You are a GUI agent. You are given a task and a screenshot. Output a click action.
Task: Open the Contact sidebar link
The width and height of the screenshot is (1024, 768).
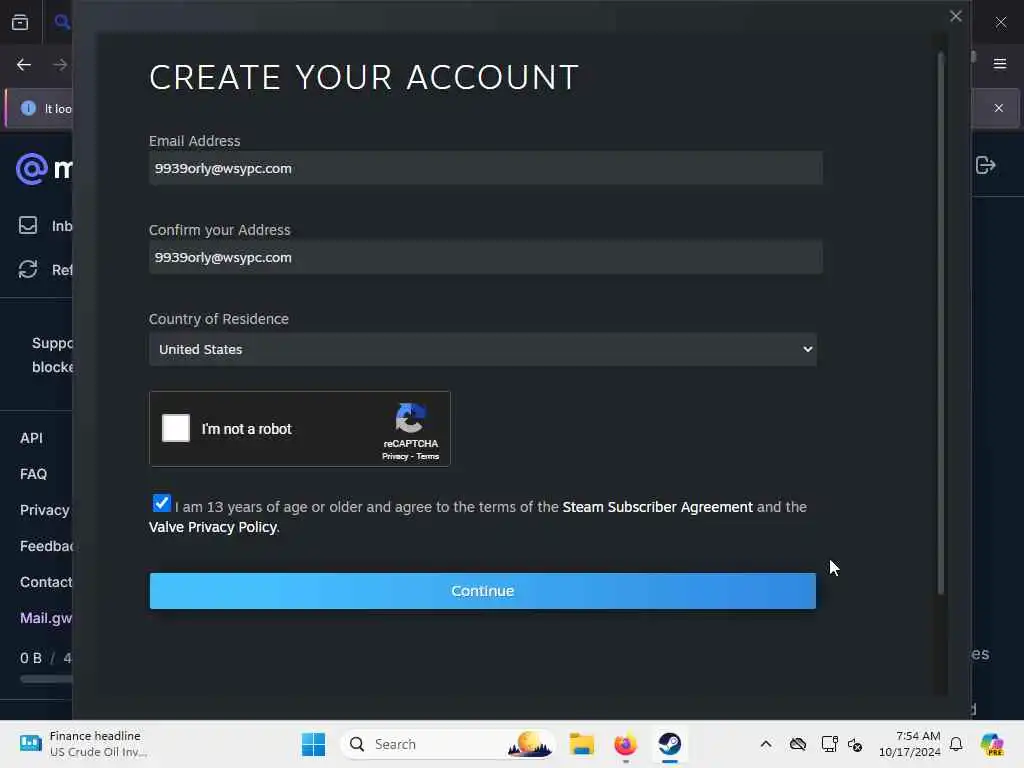coord(46,582)
